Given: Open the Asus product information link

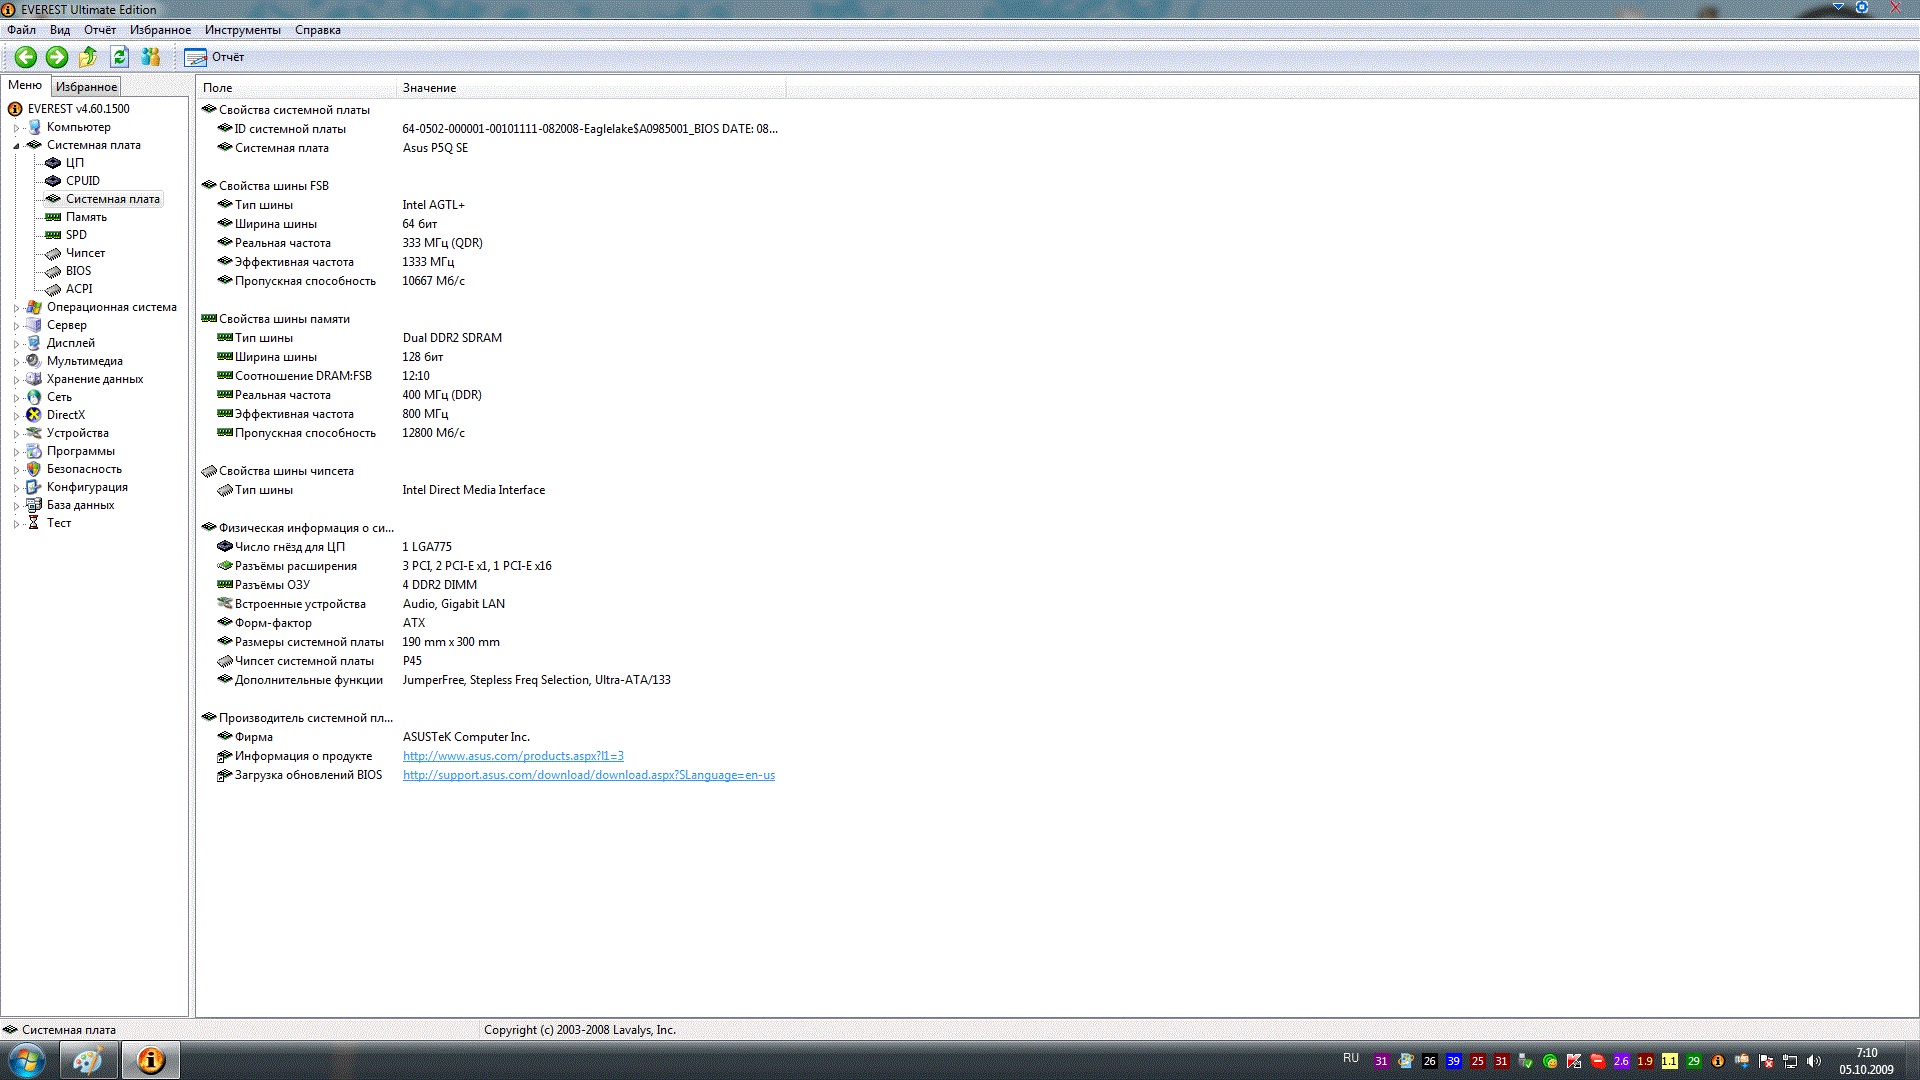Looking at the screenshot, I should (x=513, y=756).
